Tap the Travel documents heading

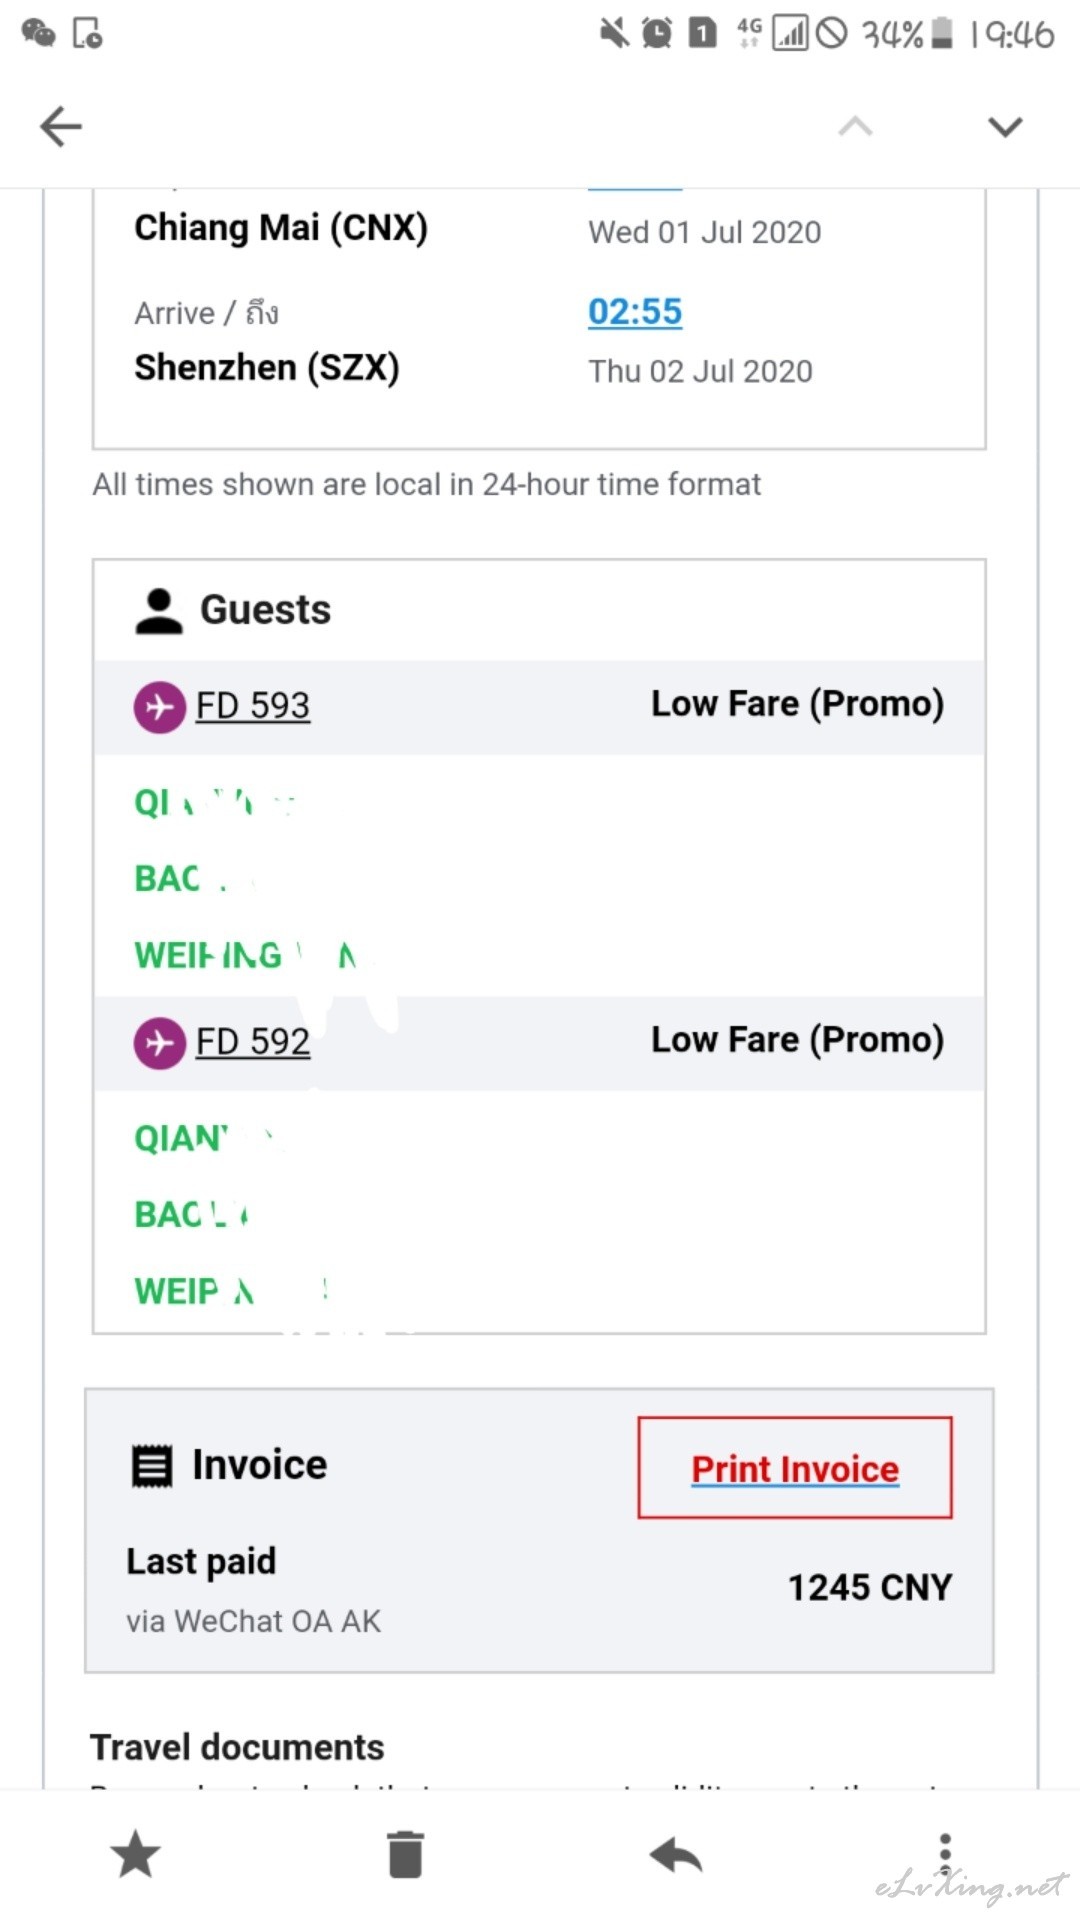pyautogui.click(x=237, y=1747)
